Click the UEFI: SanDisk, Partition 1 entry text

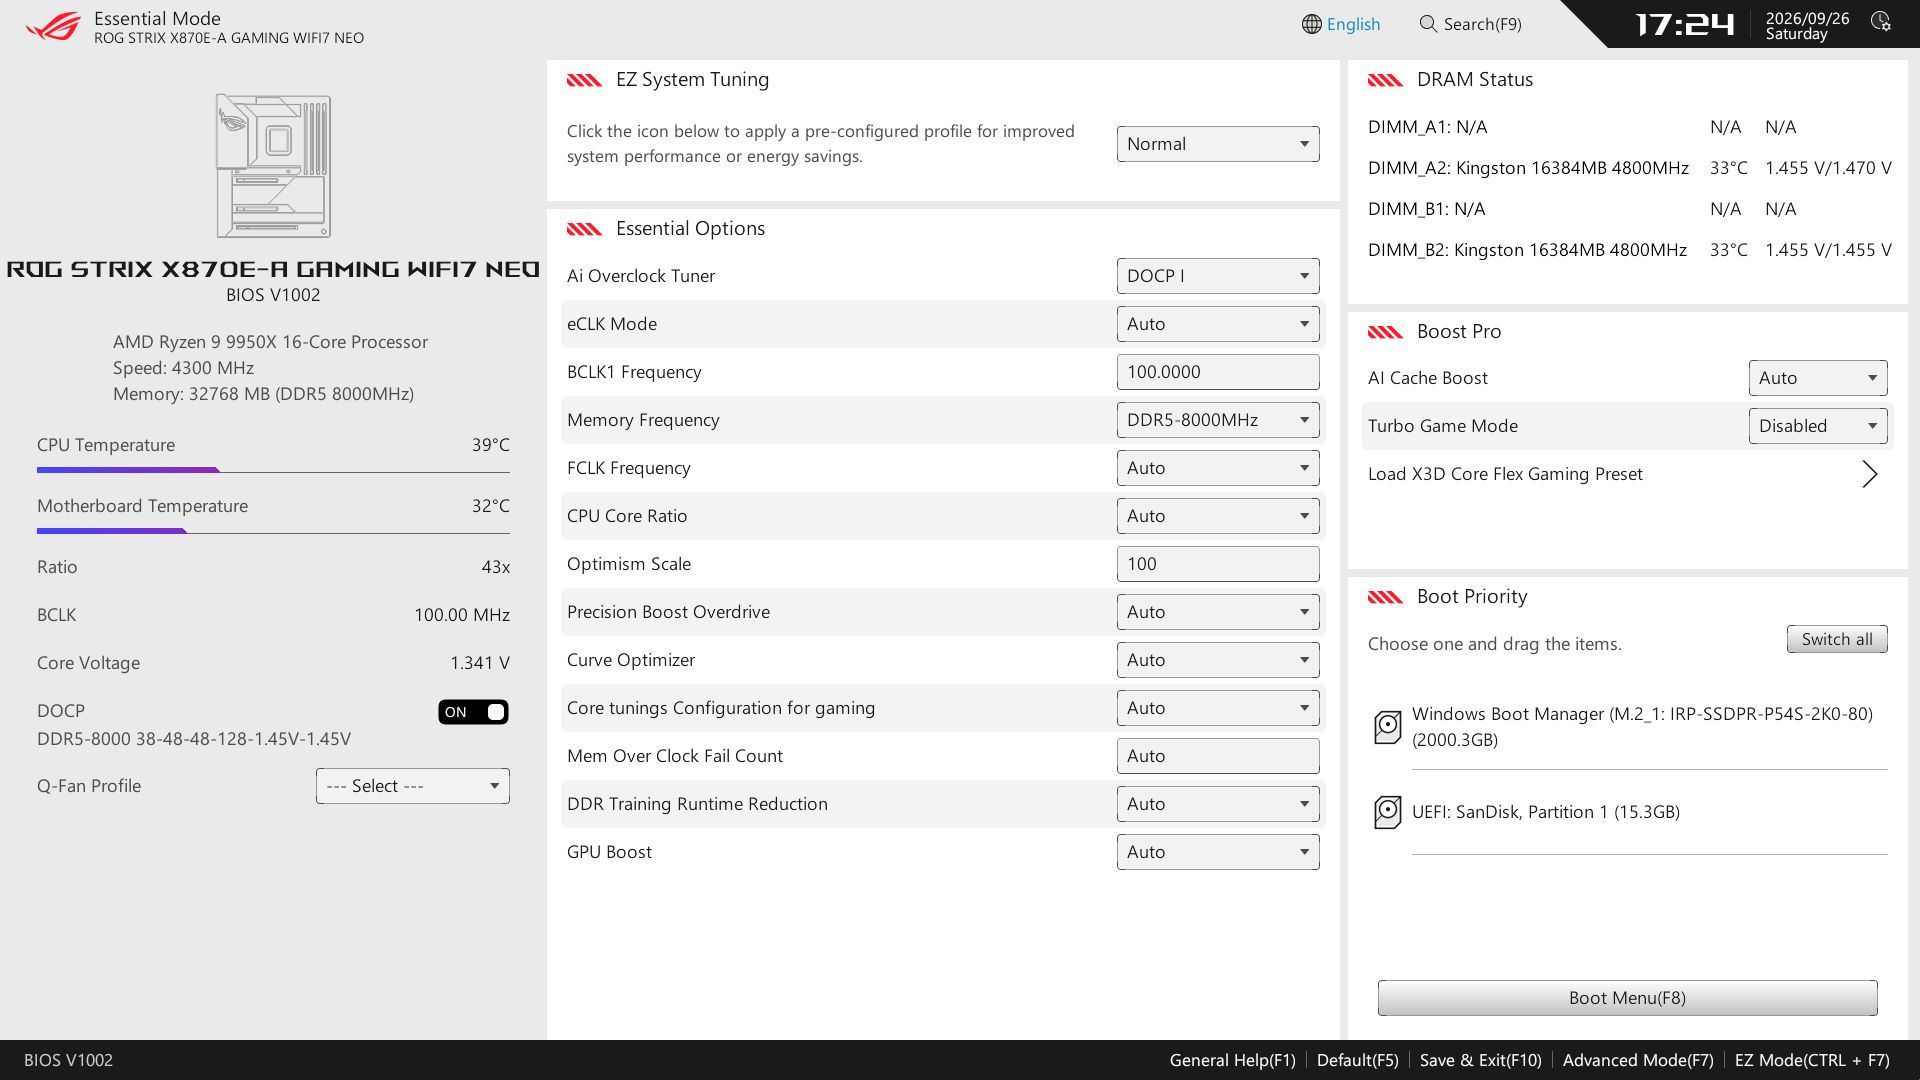[1545, 812]
